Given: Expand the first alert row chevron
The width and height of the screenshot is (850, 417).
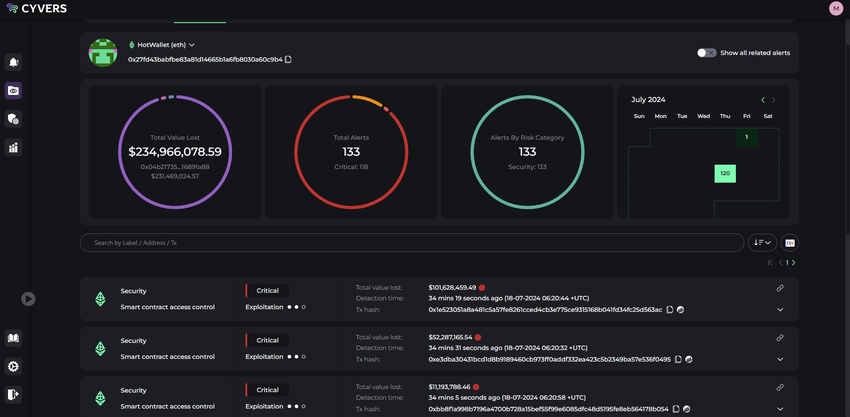Looking at the screenshot, I should [x=780, y=310].
